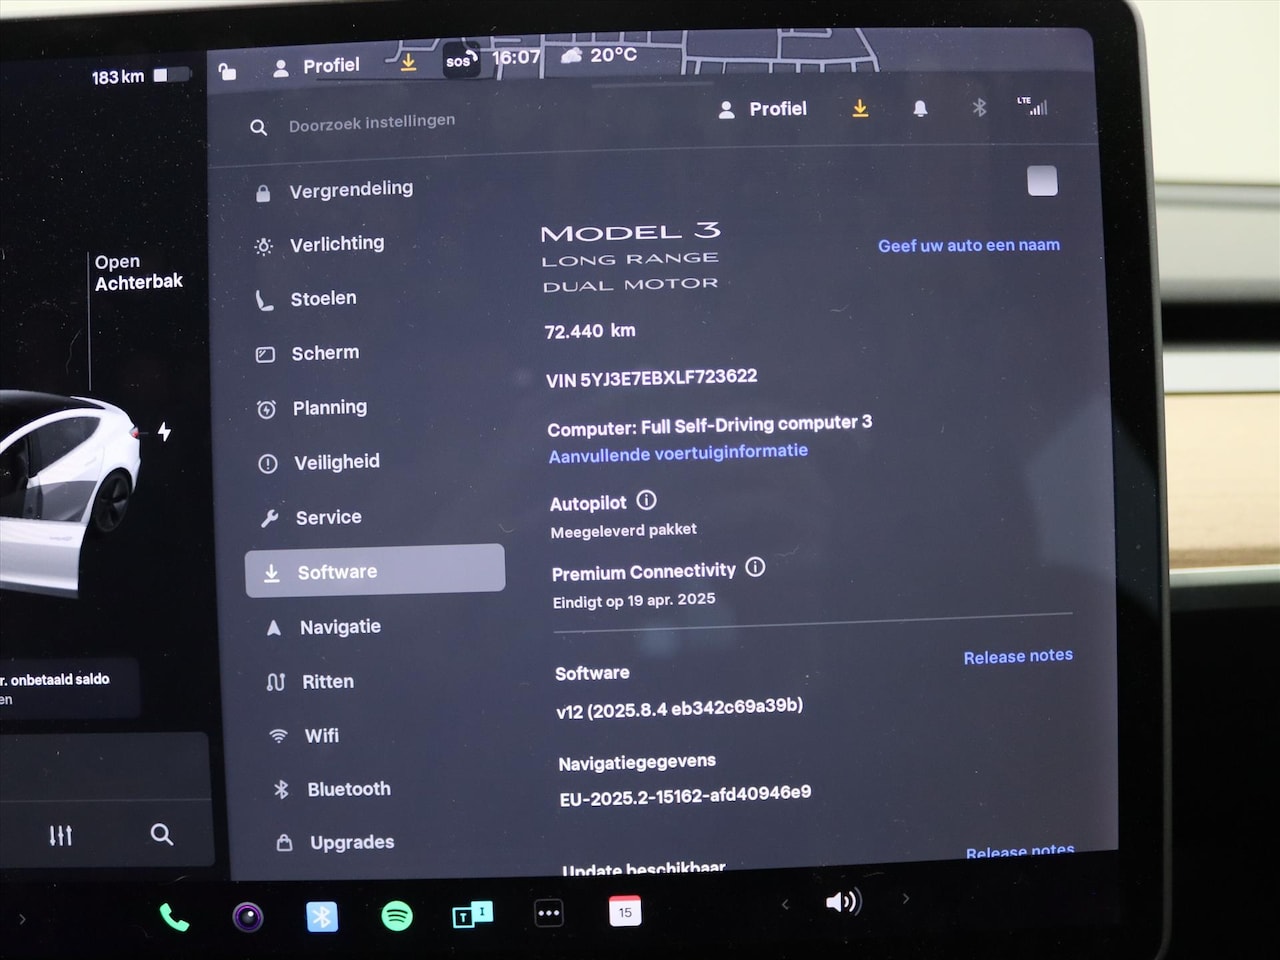Click download icon next to top-bar Profiel
The width and height of the screenshot is (1280, 960).
point(408,62)
